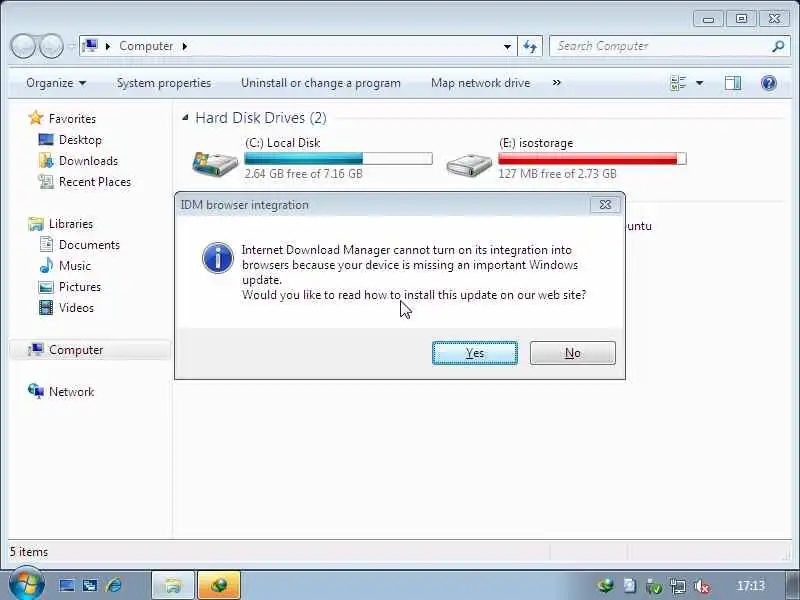Click the IDM tray icon

click(x=606, y=585)
